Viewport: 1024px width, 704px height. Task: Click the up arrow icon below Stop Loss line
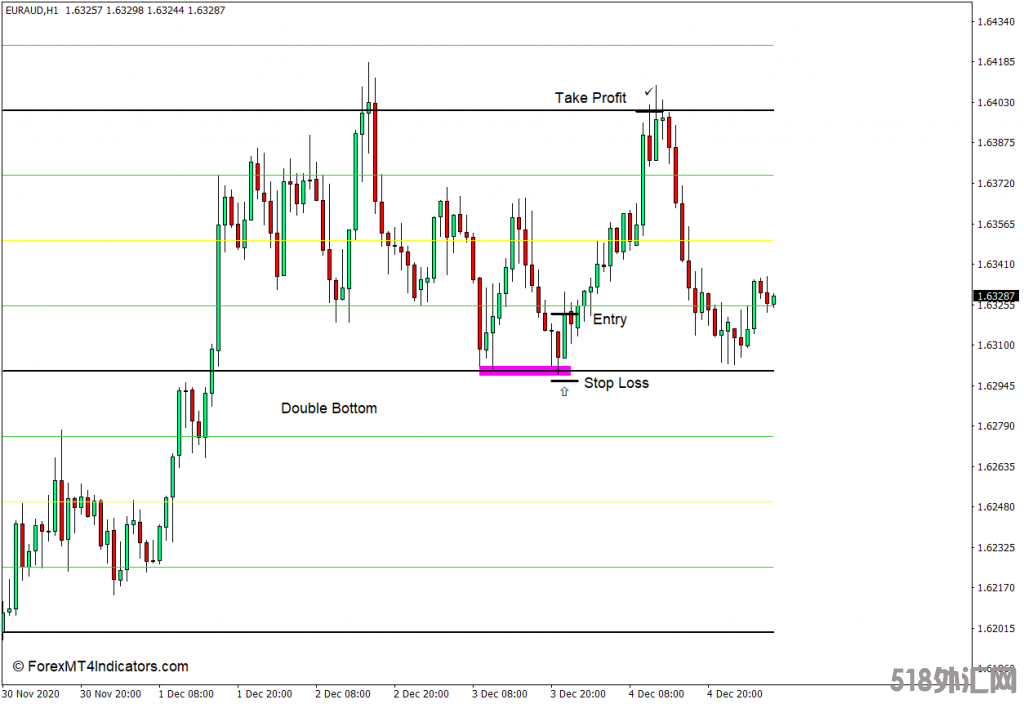click(564, 392)
